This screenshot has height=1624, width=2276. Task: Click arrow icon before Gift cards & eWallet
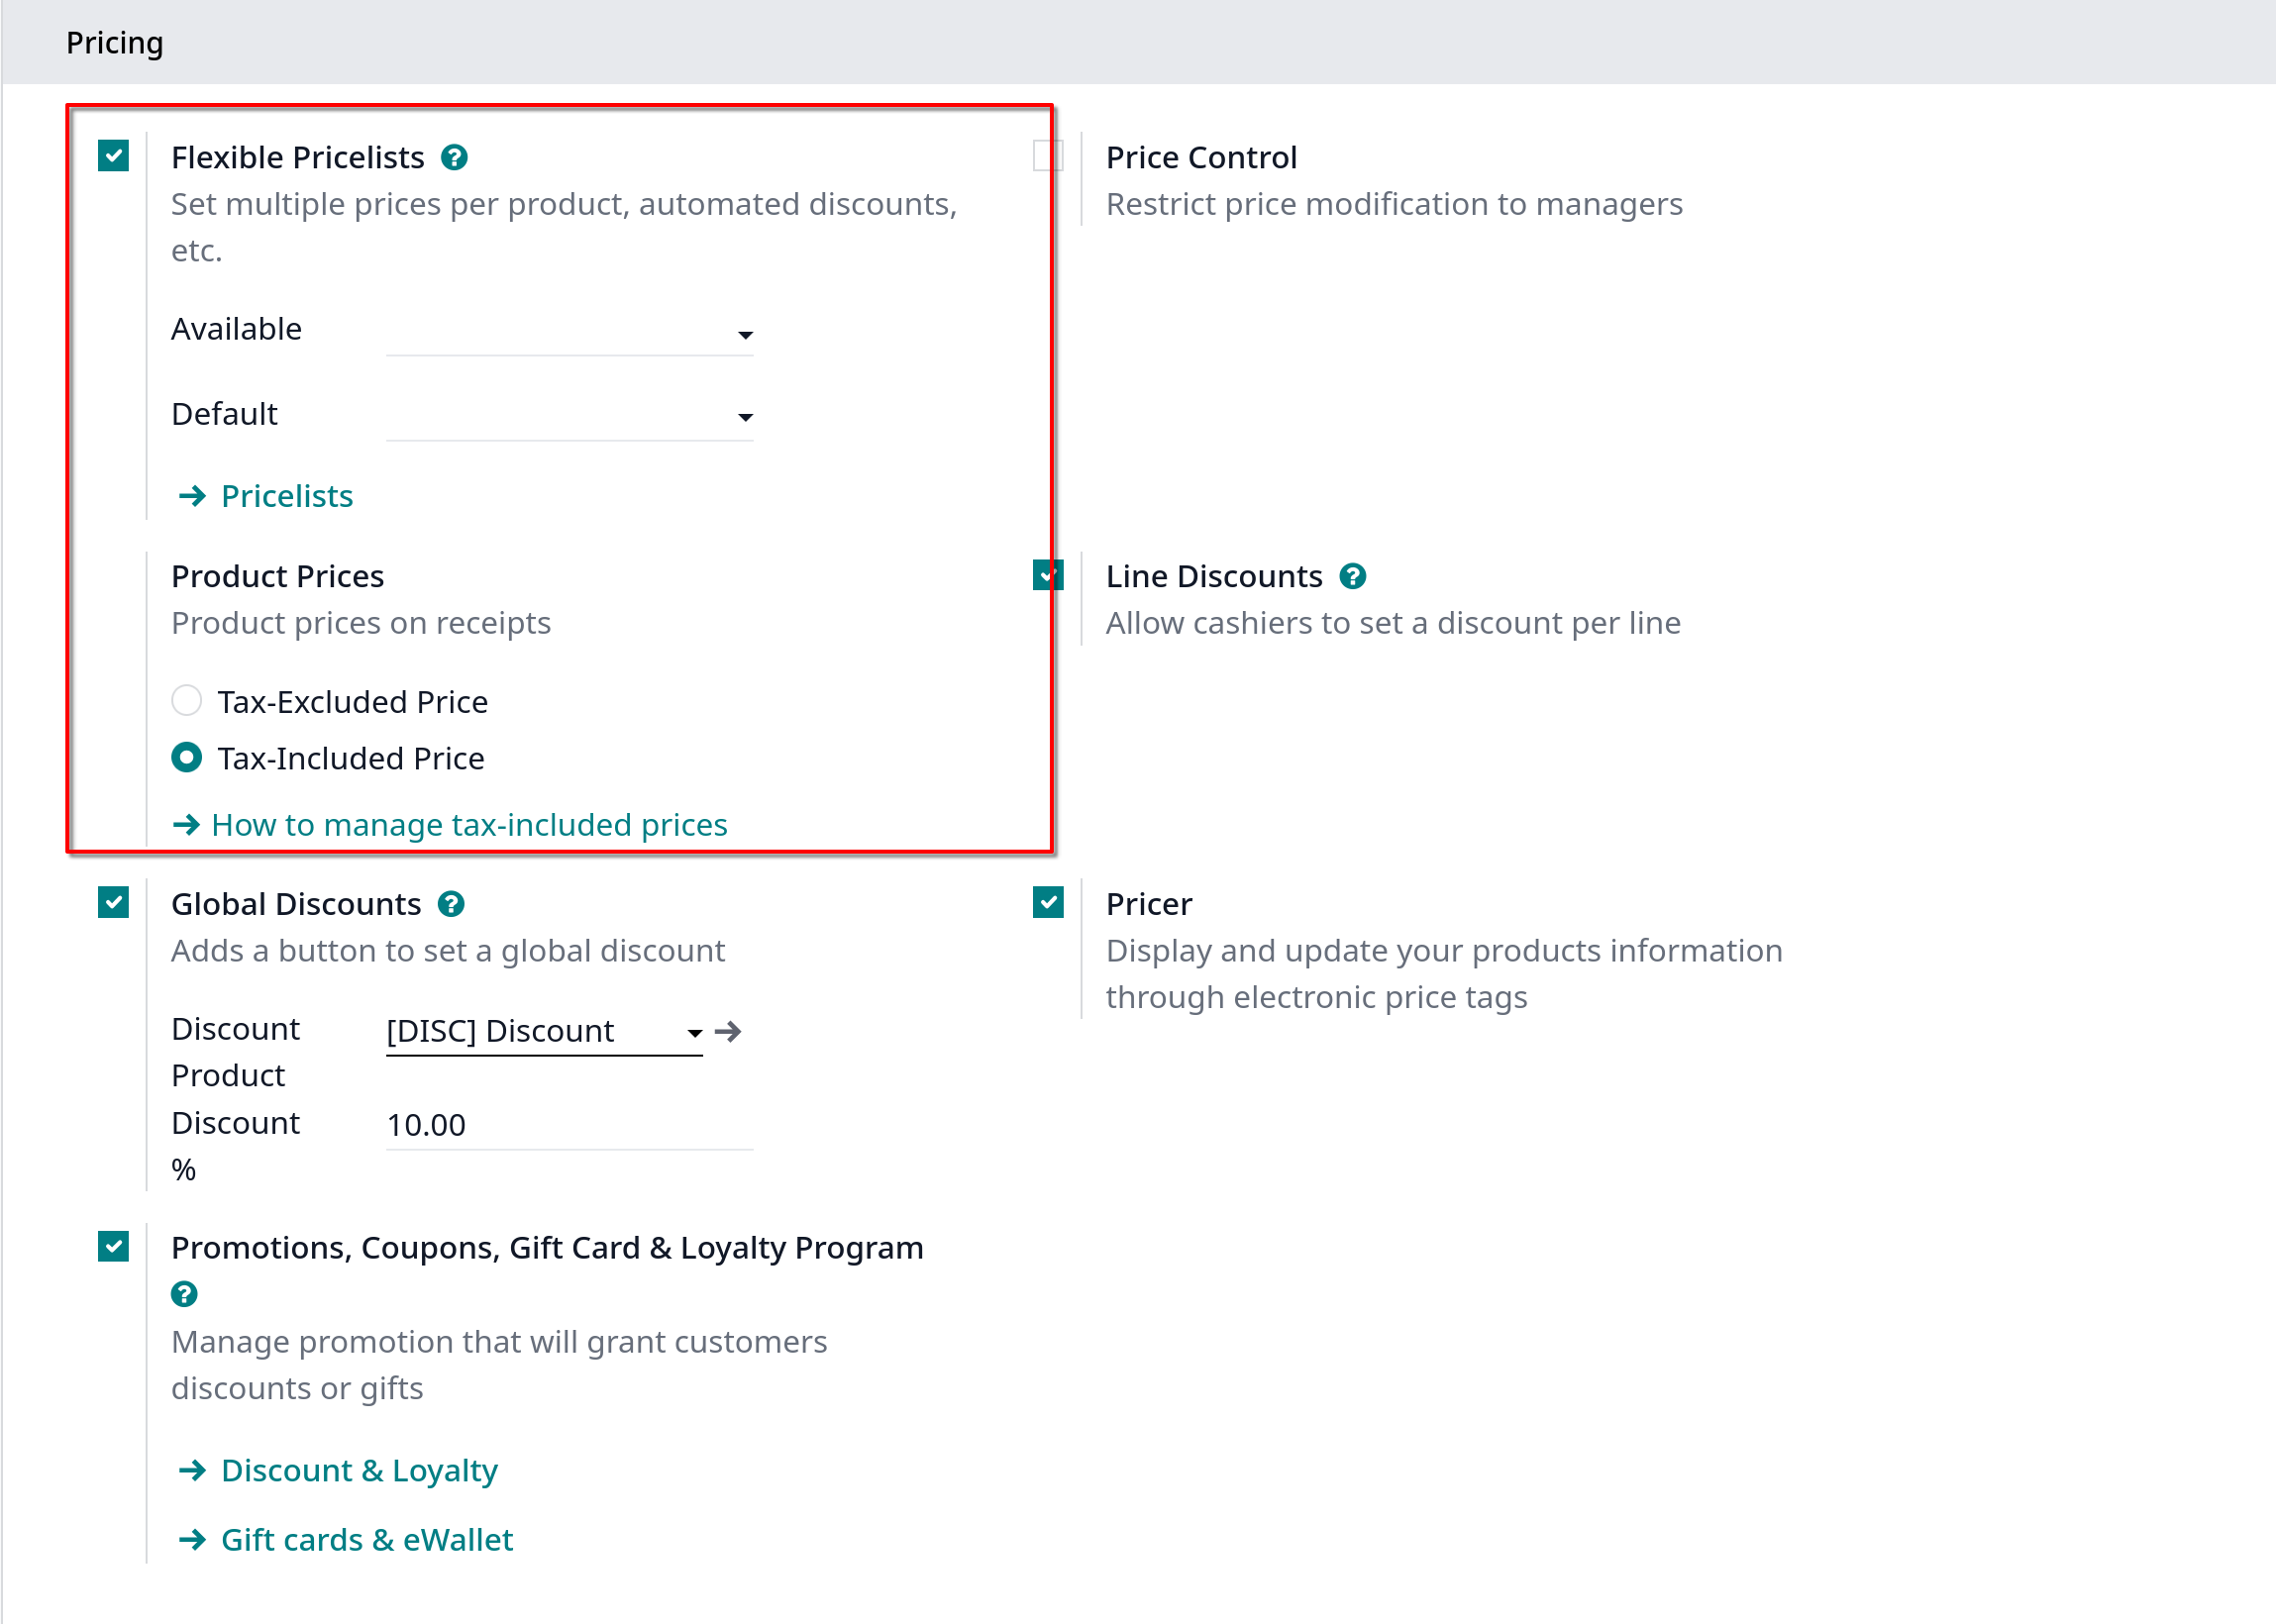pos(192,1540)
